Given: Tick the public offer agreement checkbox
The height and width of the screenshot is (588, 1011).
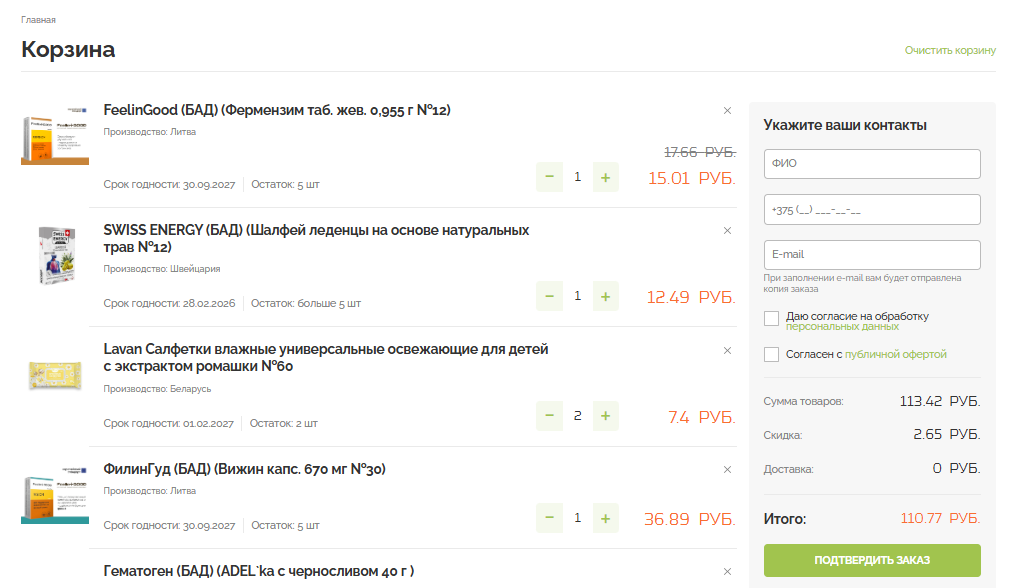Looking at the screenshot, I should (x=771, y=354).
